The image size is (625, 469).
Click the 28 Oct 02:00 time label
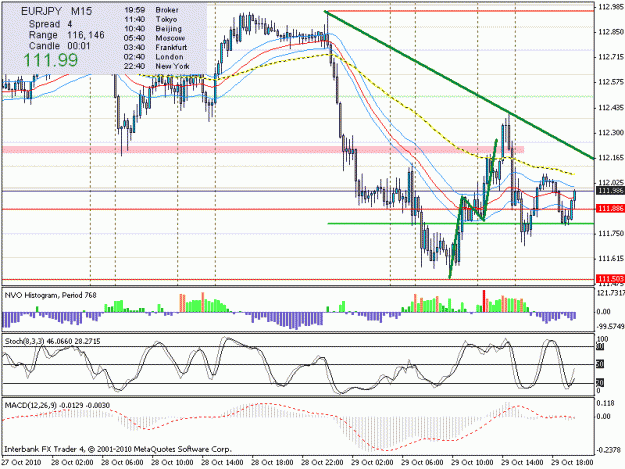pyautogui.click(x=72, y=463)
